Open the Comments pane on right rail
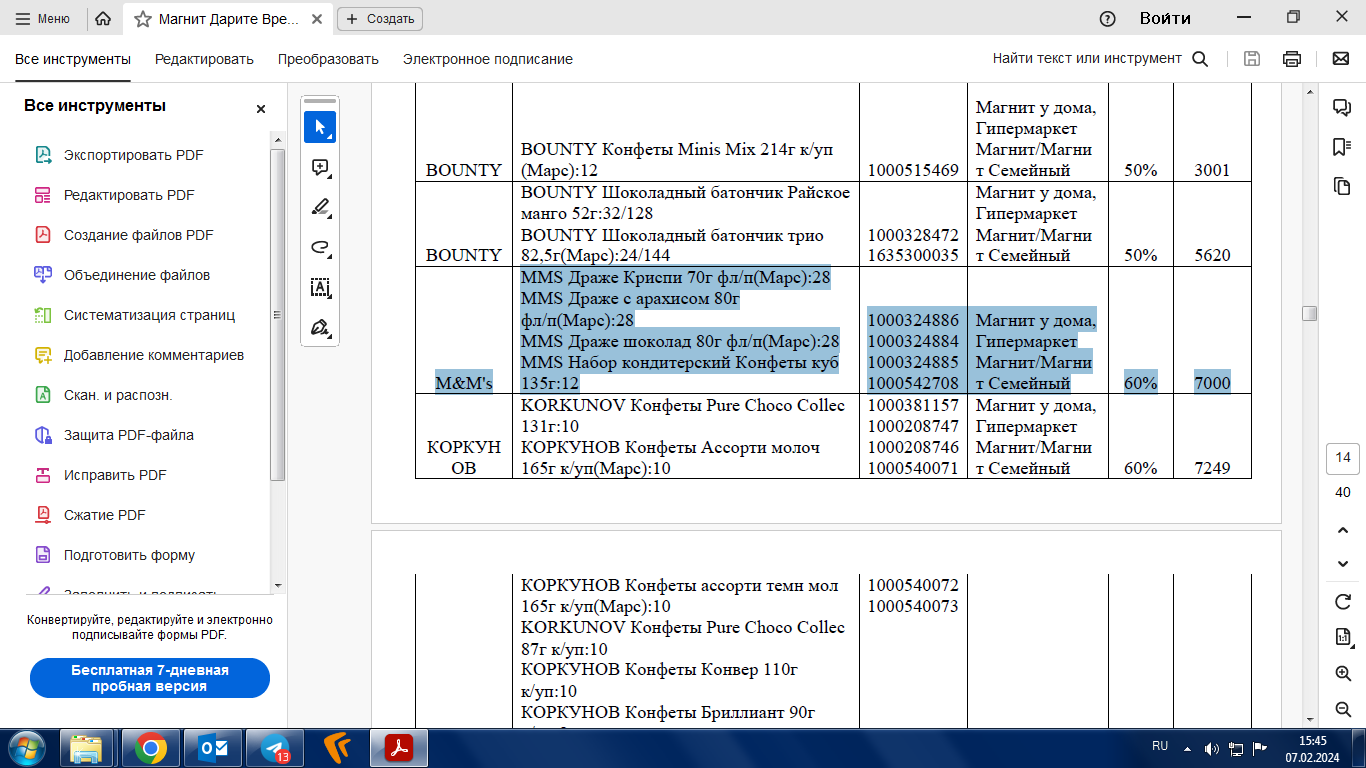The width and height of the screenshot is (1366, 768). click(x=1342, y=108)
